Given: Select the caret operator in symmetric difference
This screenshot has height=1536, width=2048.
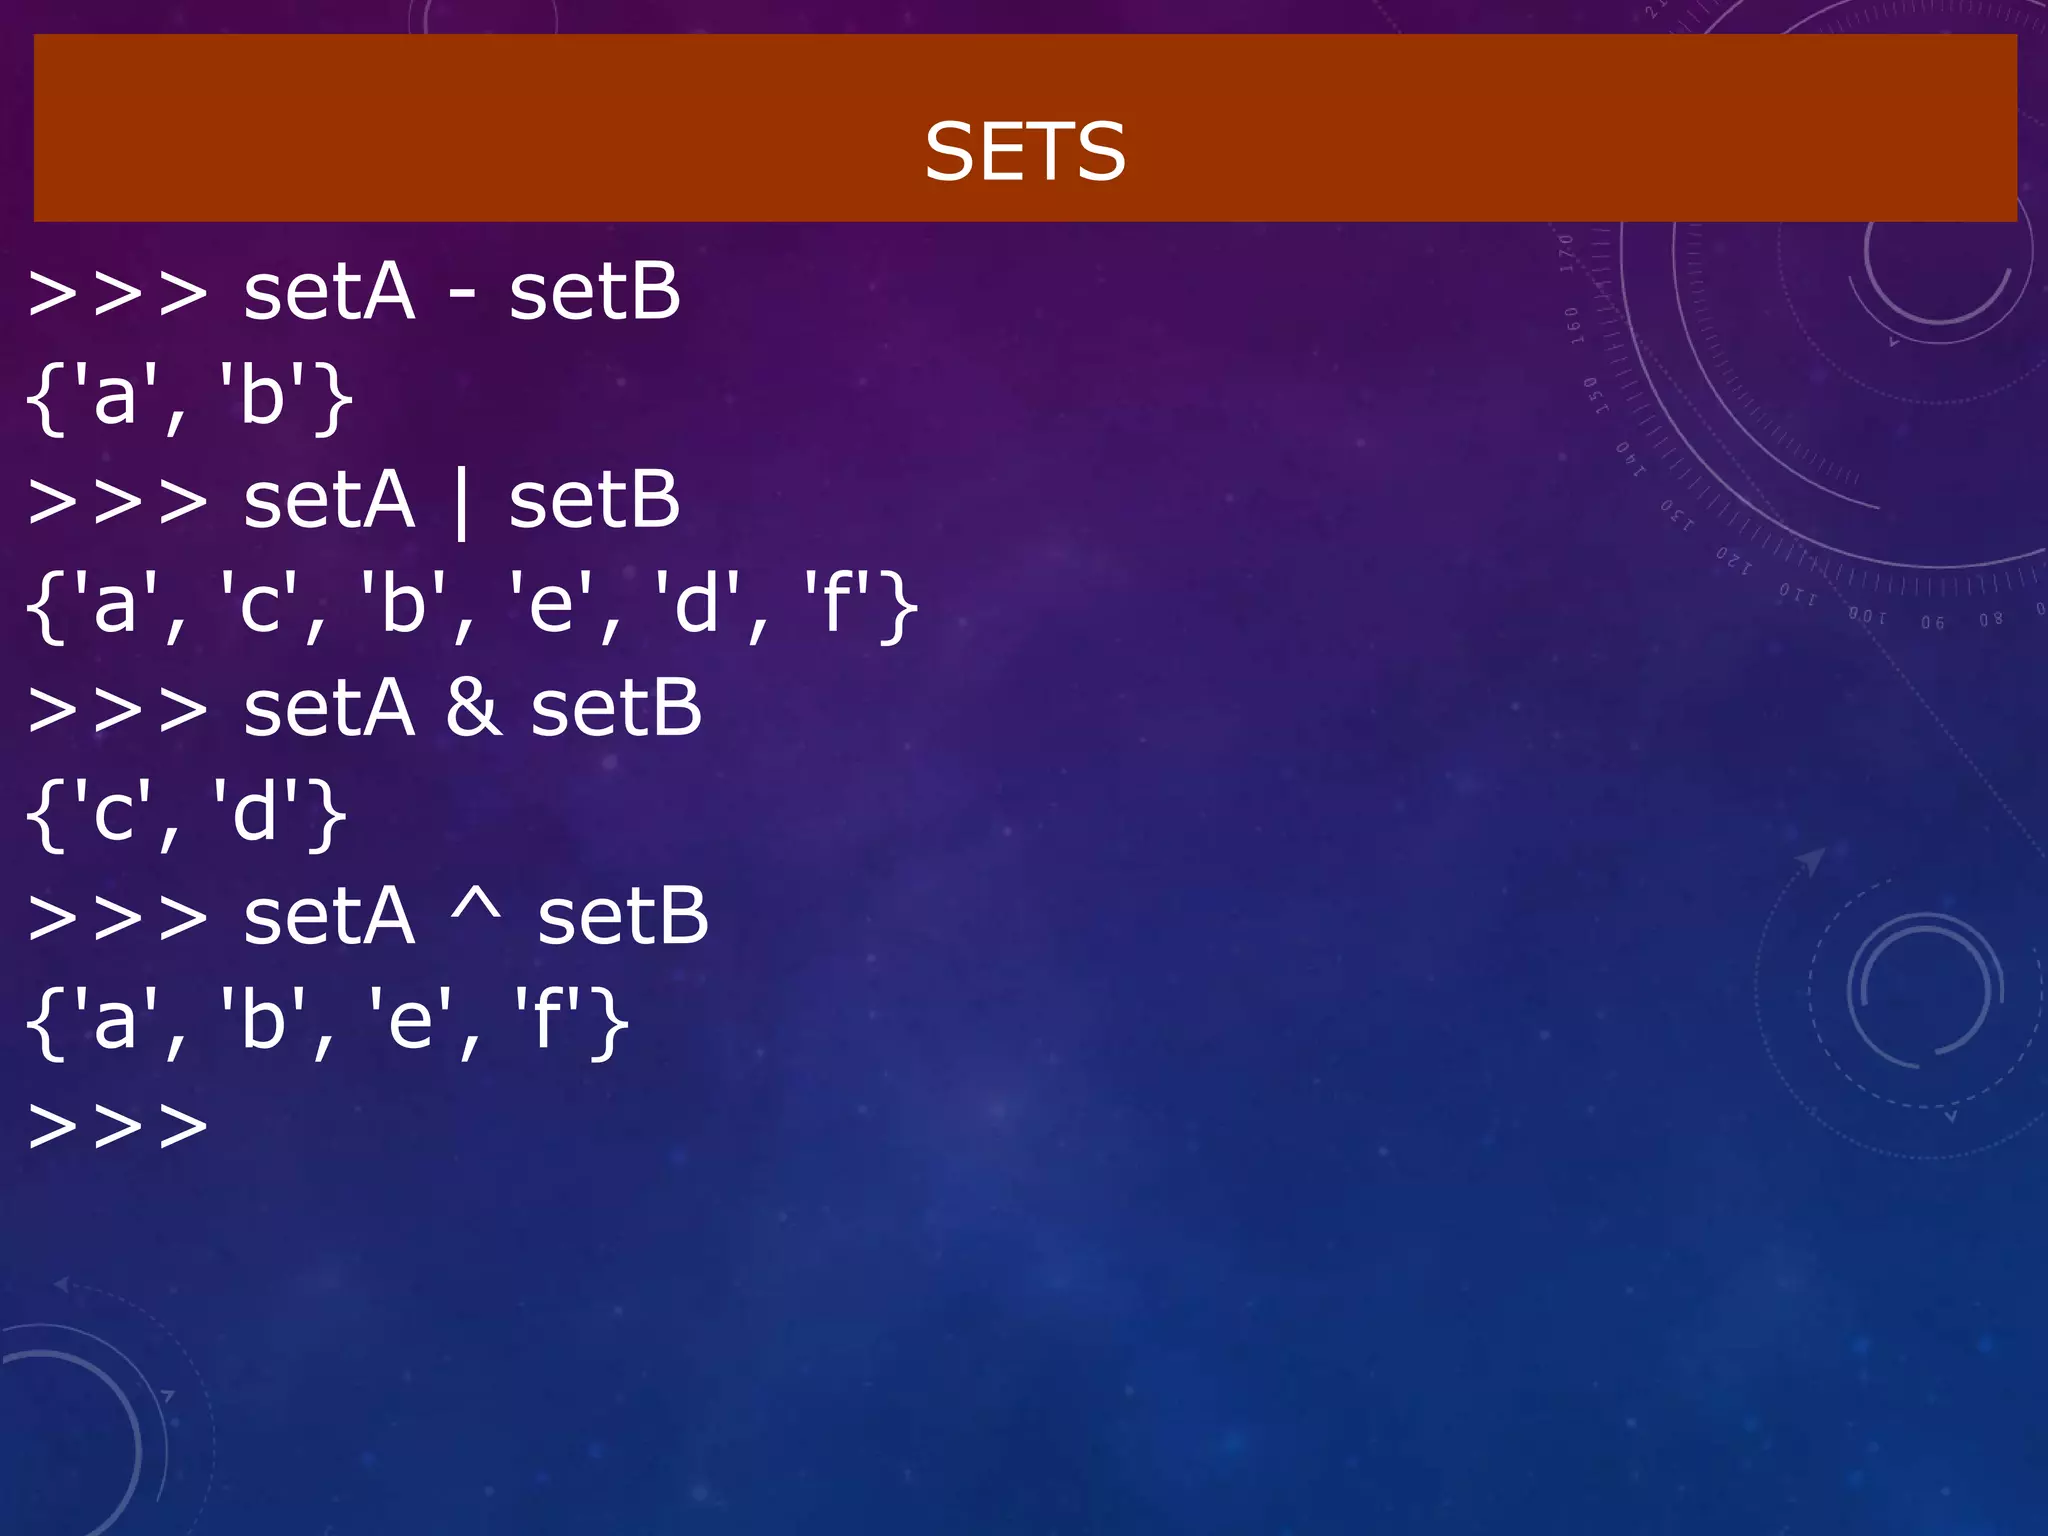Looking at the screenshot, I should pos(476,905).
